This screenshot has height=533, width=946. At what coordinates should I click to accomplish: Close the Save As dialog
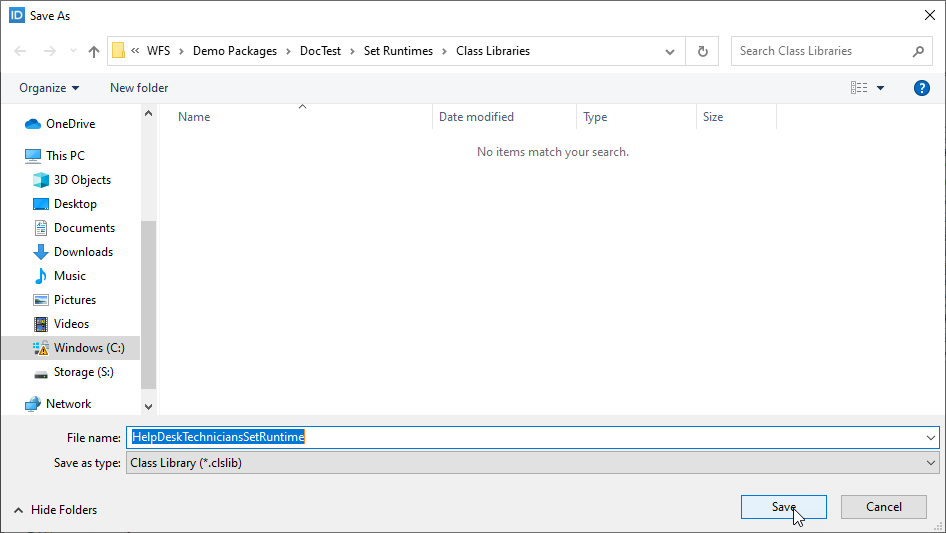click(930, 15)
